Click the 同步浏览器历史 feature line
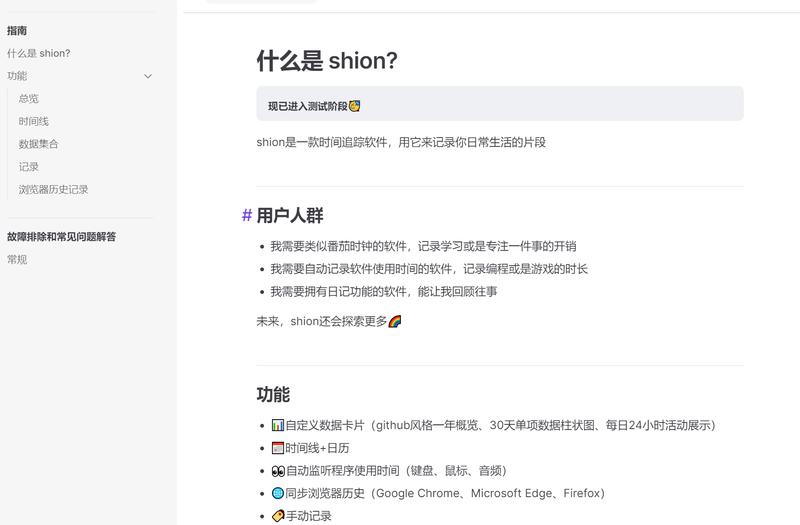This screenshot has width=800, height=525. point(438,493)
